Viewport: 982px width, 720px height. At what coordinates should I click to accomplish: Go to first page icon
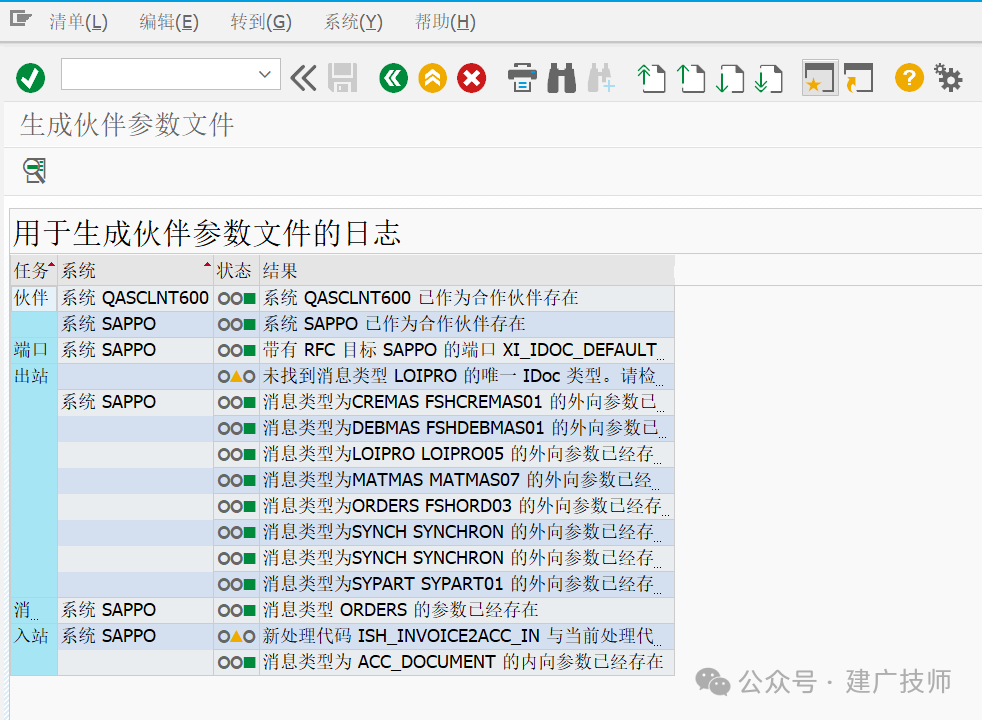(651, 78)
